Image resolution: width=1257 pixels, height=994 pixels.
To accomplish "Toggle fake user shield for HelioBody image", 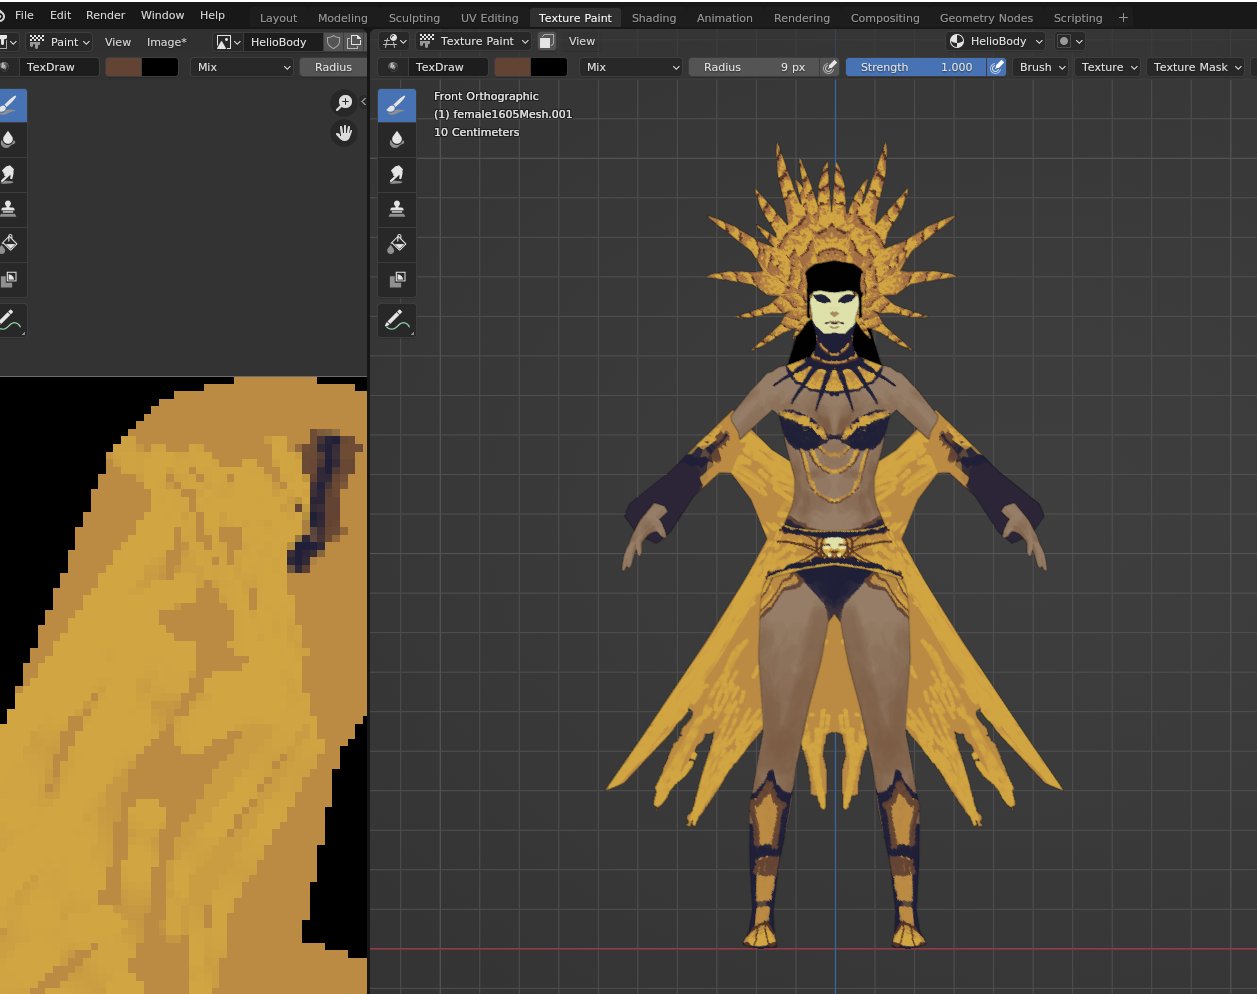I will pos(334,42).
